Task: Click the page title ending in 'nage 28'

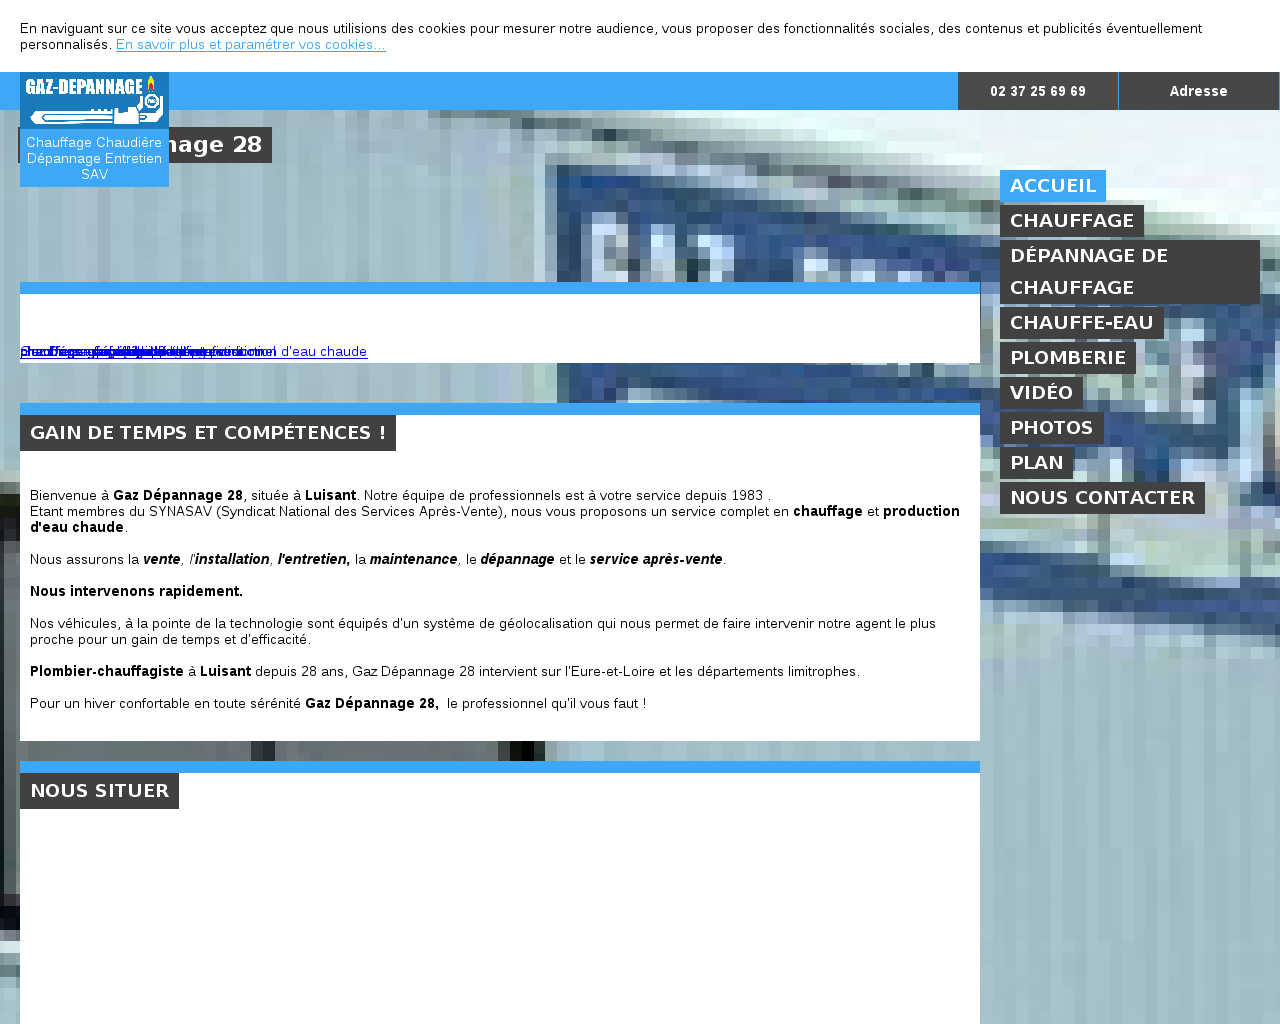Action: [x=220, y=145]
